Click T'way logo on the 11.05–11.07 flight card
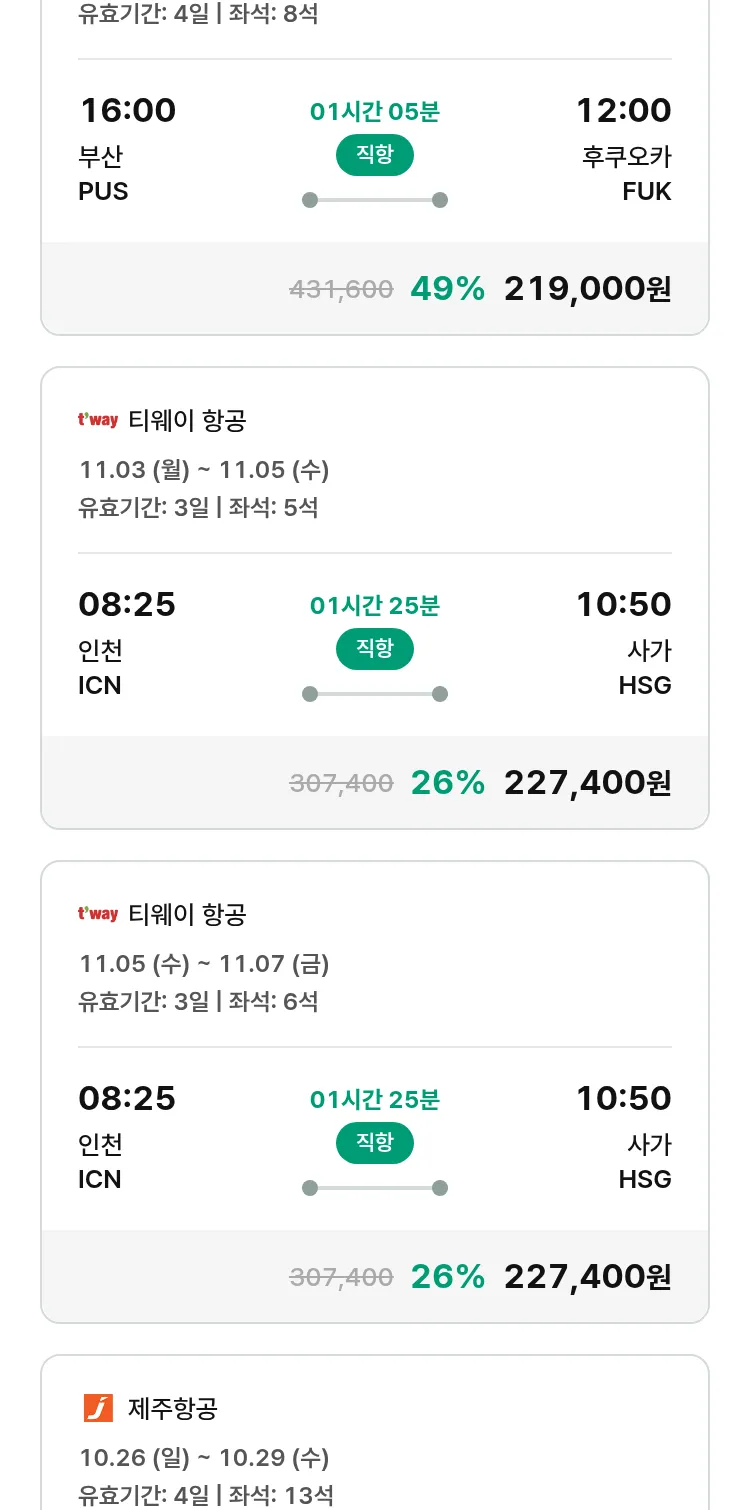Screen dimensions: 750x1510 tap(98, 914)
